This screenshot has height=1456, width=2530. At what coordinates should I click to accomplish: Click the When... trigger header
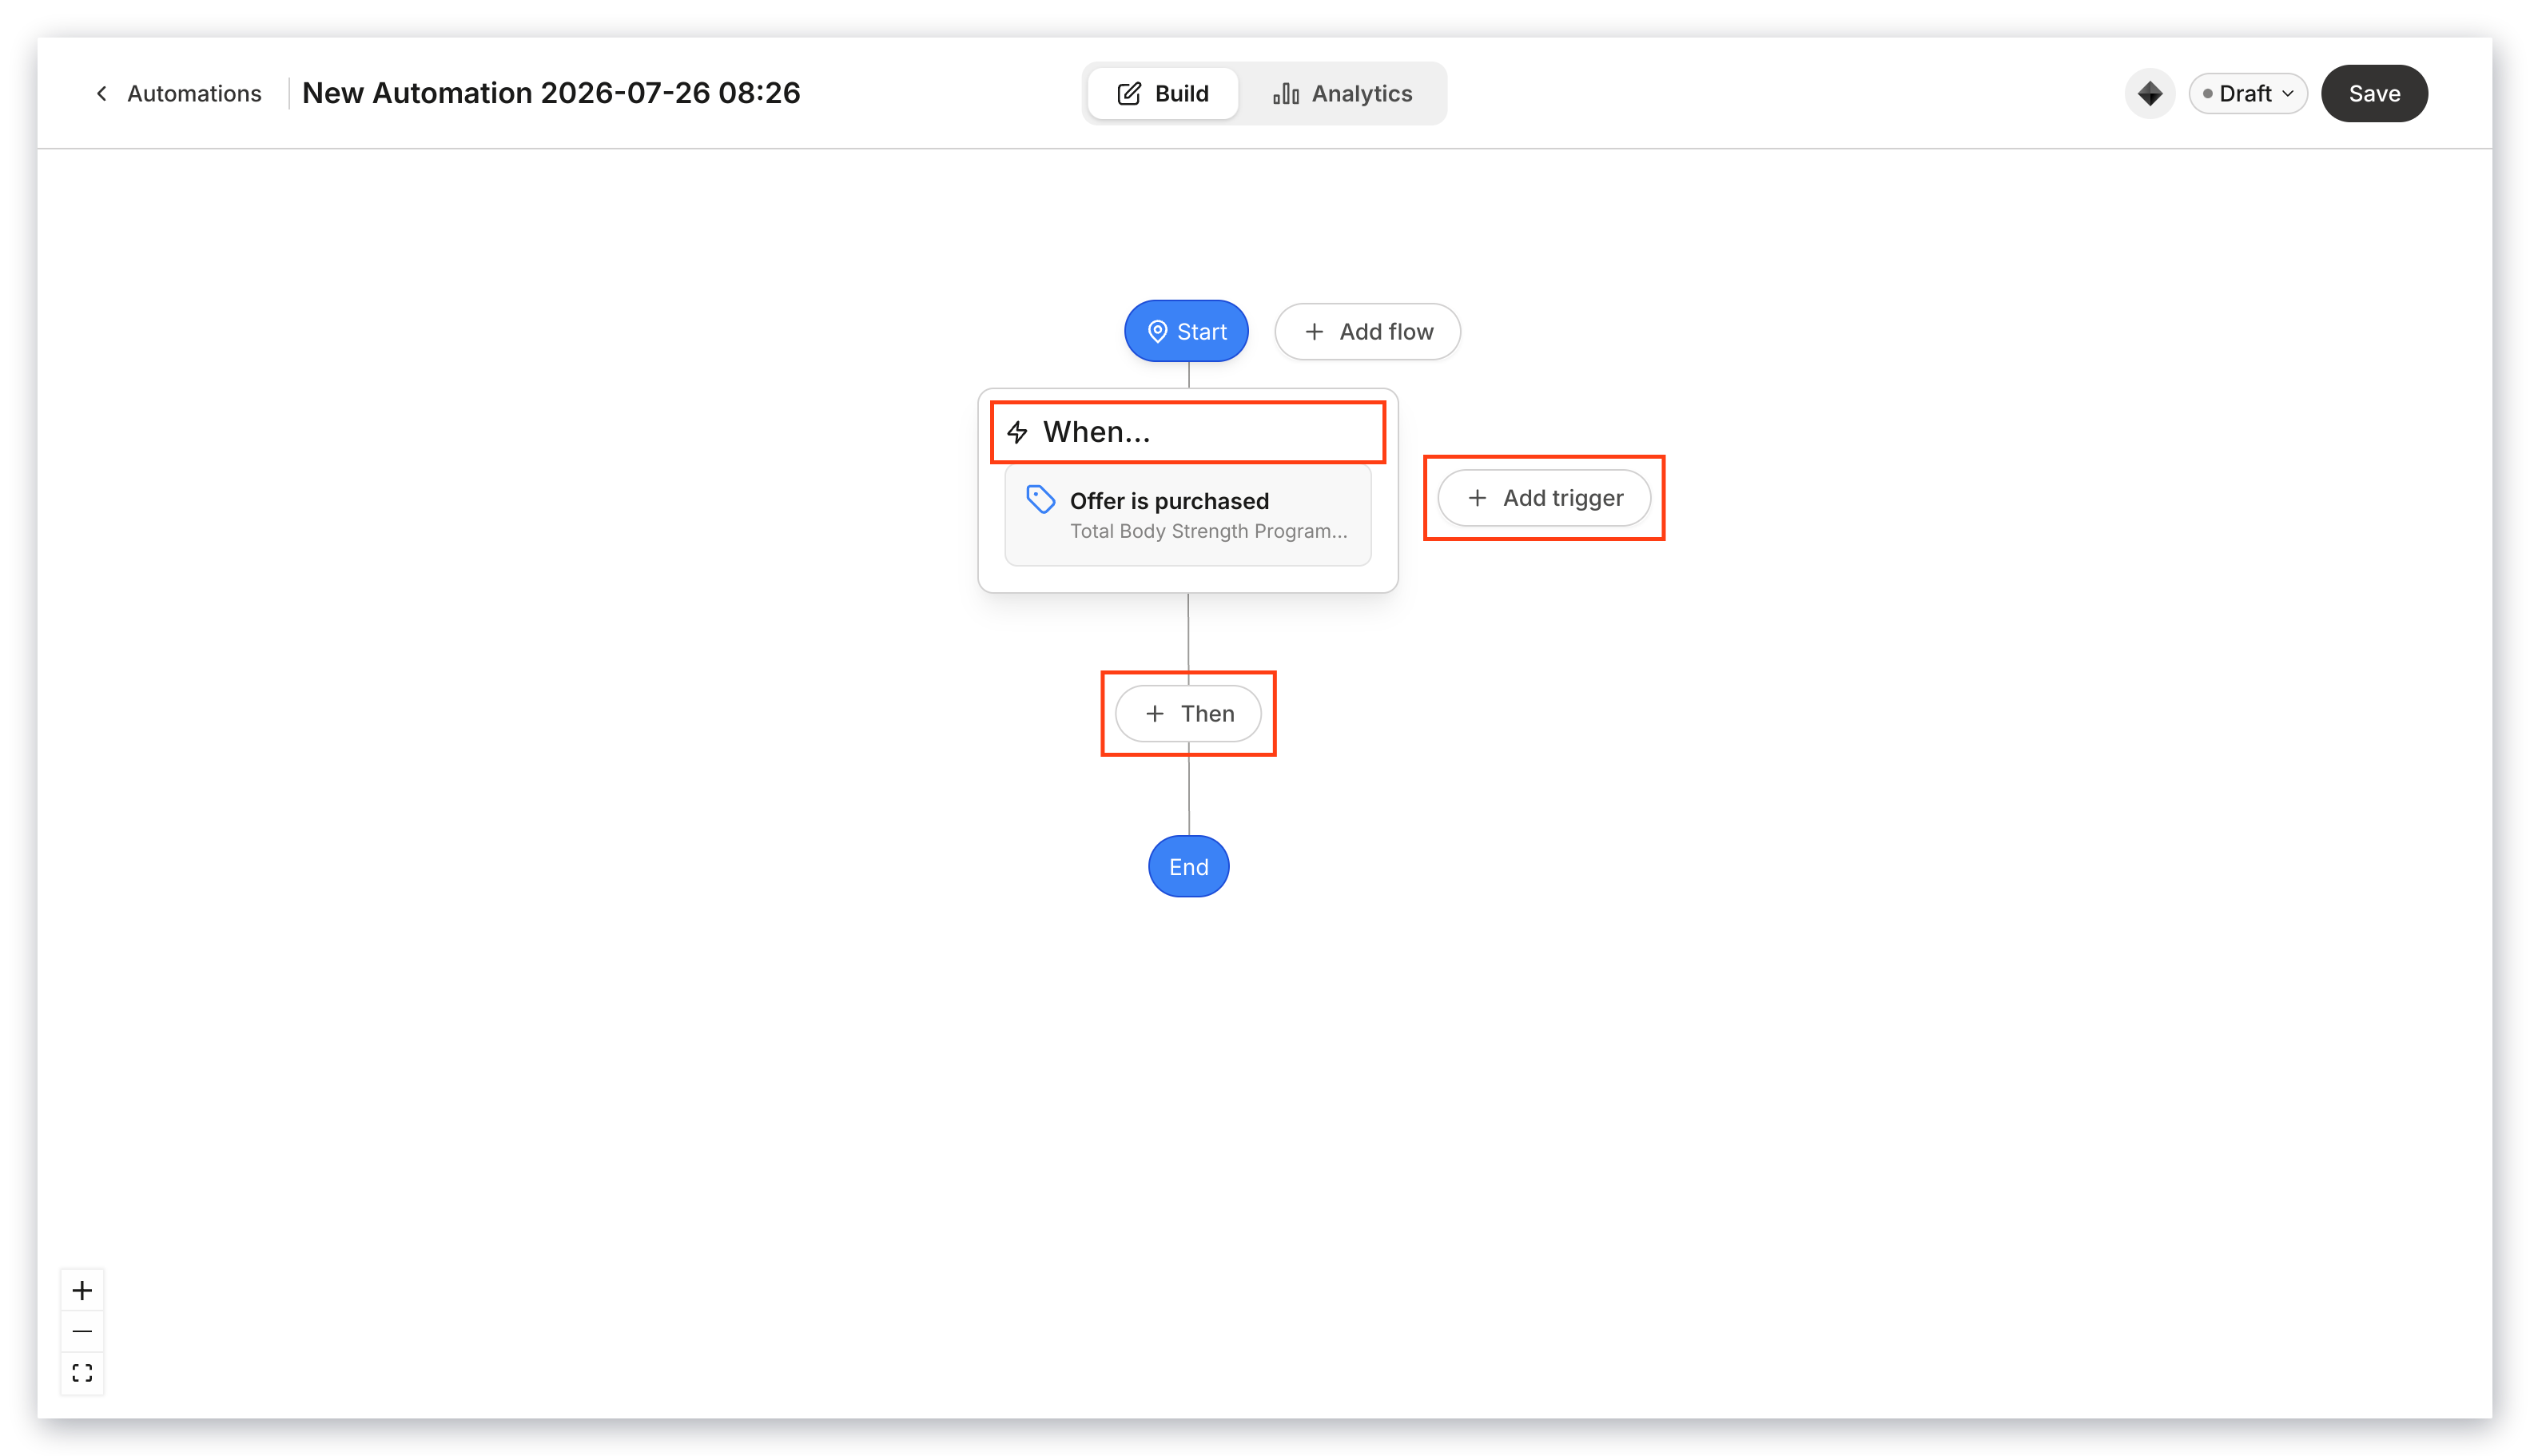(1188, 432)
